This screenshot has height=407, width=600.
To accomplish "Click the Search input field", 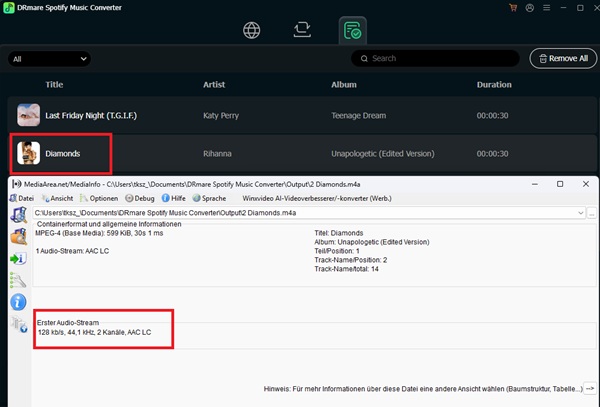I will click(435, 58).
